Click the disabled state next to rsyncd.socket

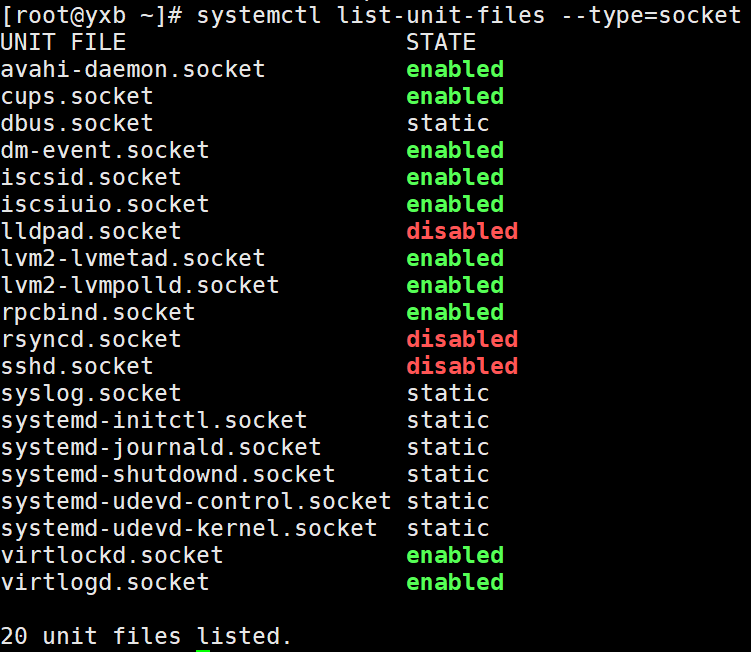tap(462, 339)
